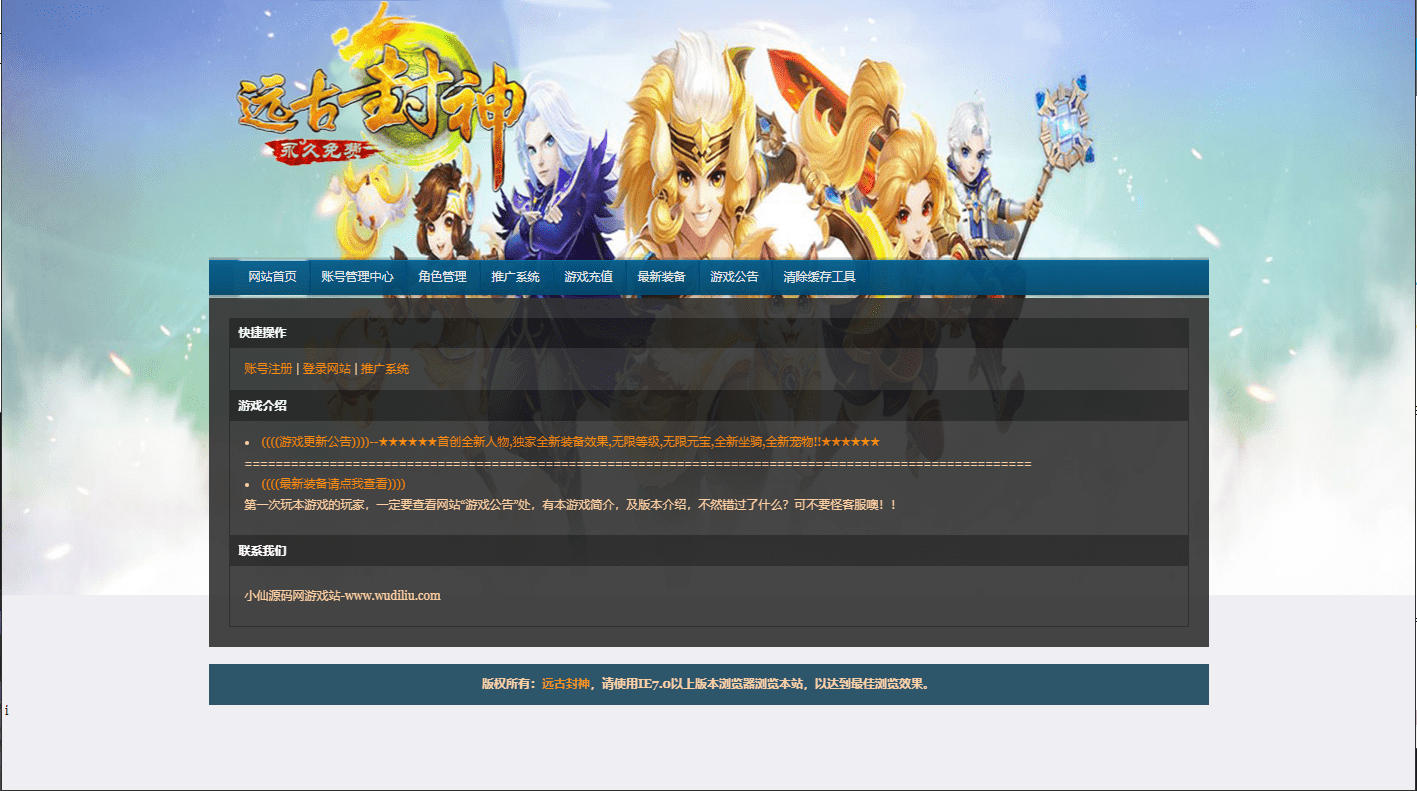Open the 网站首页 nav item
This screenshot has height=791, width=1417.
pos(272,277)
